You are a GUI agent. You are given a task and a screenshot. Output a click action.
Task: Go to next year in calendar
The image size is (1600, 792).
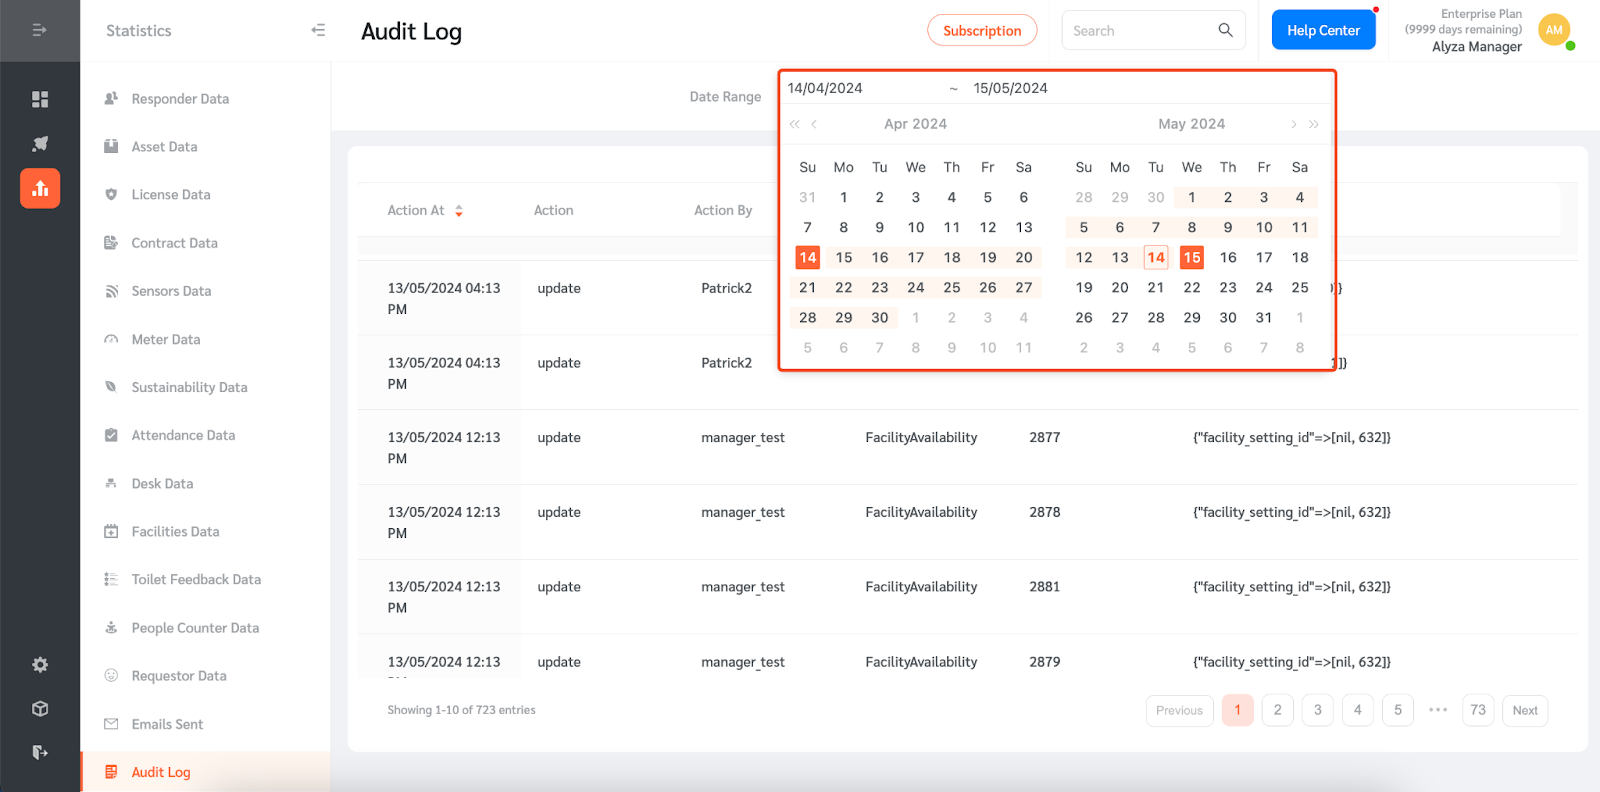(x=1314, y=124)
